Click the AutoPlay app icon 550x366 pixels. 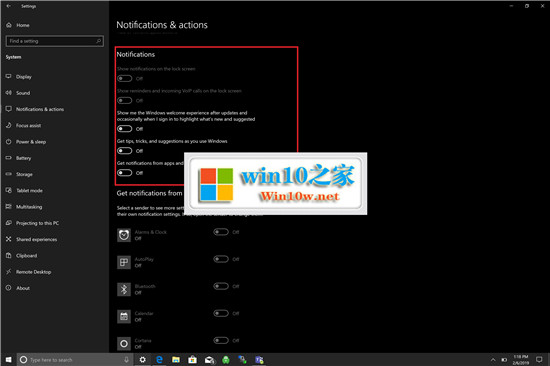[x=124, y=262]
